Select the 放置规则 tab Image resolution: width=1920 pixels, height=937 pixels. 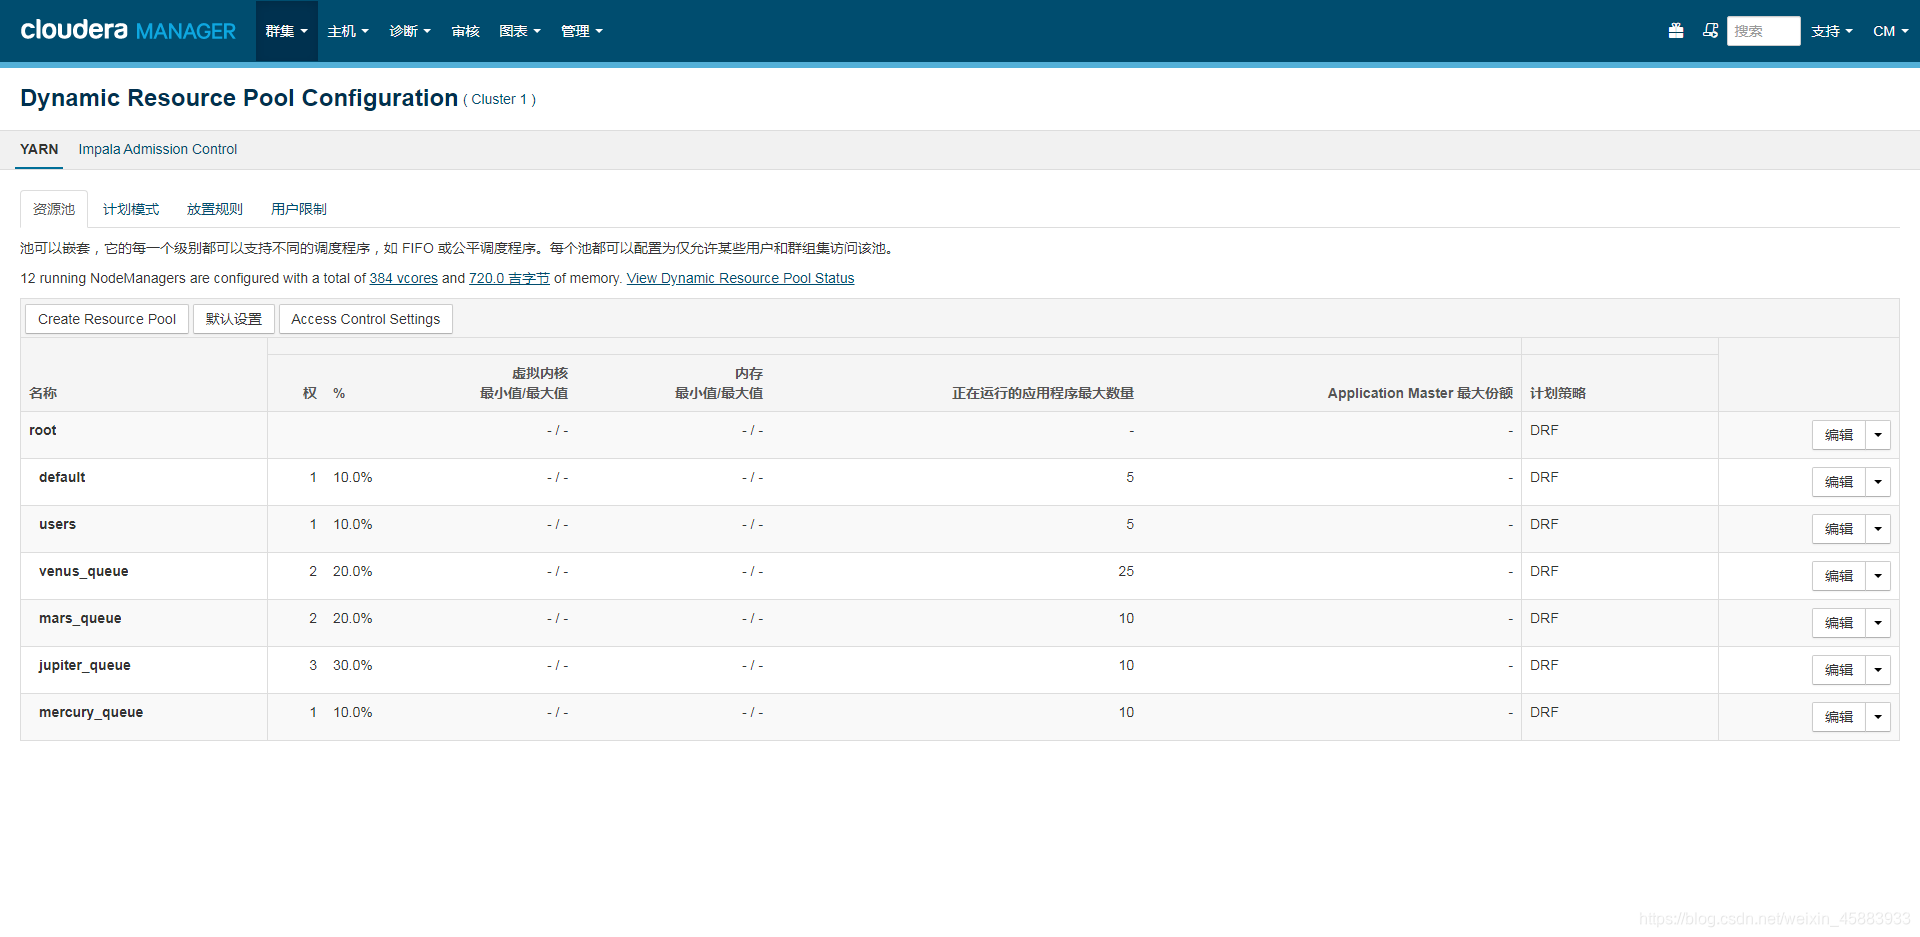pos(215,209)
